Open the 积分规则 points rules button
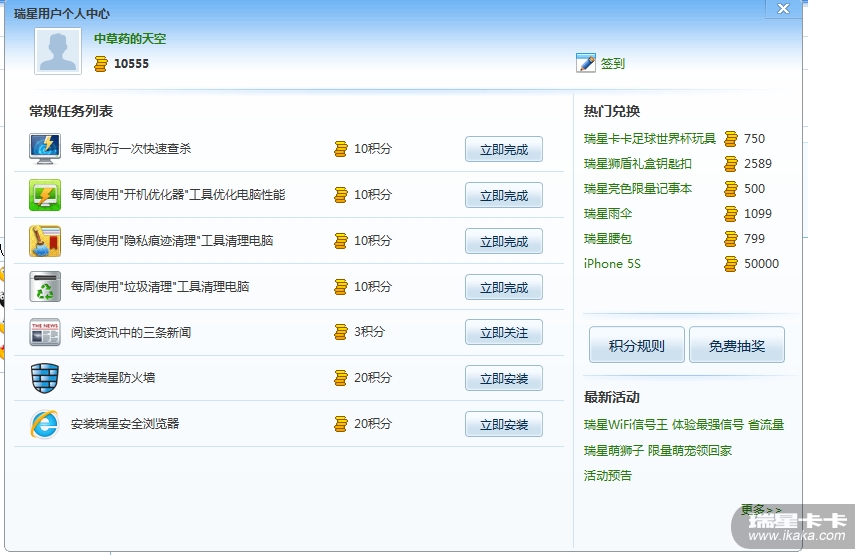Viewport: 864px width, 555px height. click(636, 345)
